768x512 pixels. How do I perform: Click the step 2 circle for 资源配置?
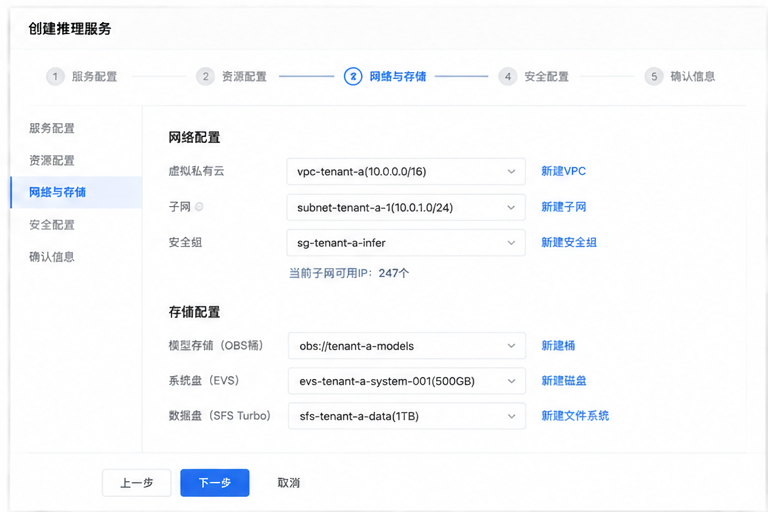coord(205,76)
